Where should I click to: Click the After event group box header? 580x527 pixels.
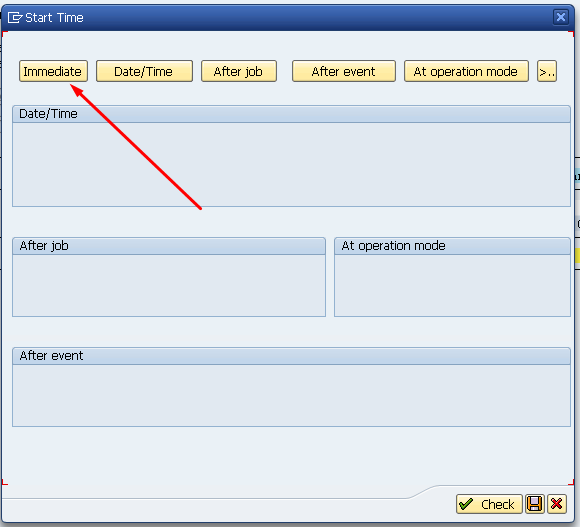(291, 356)
